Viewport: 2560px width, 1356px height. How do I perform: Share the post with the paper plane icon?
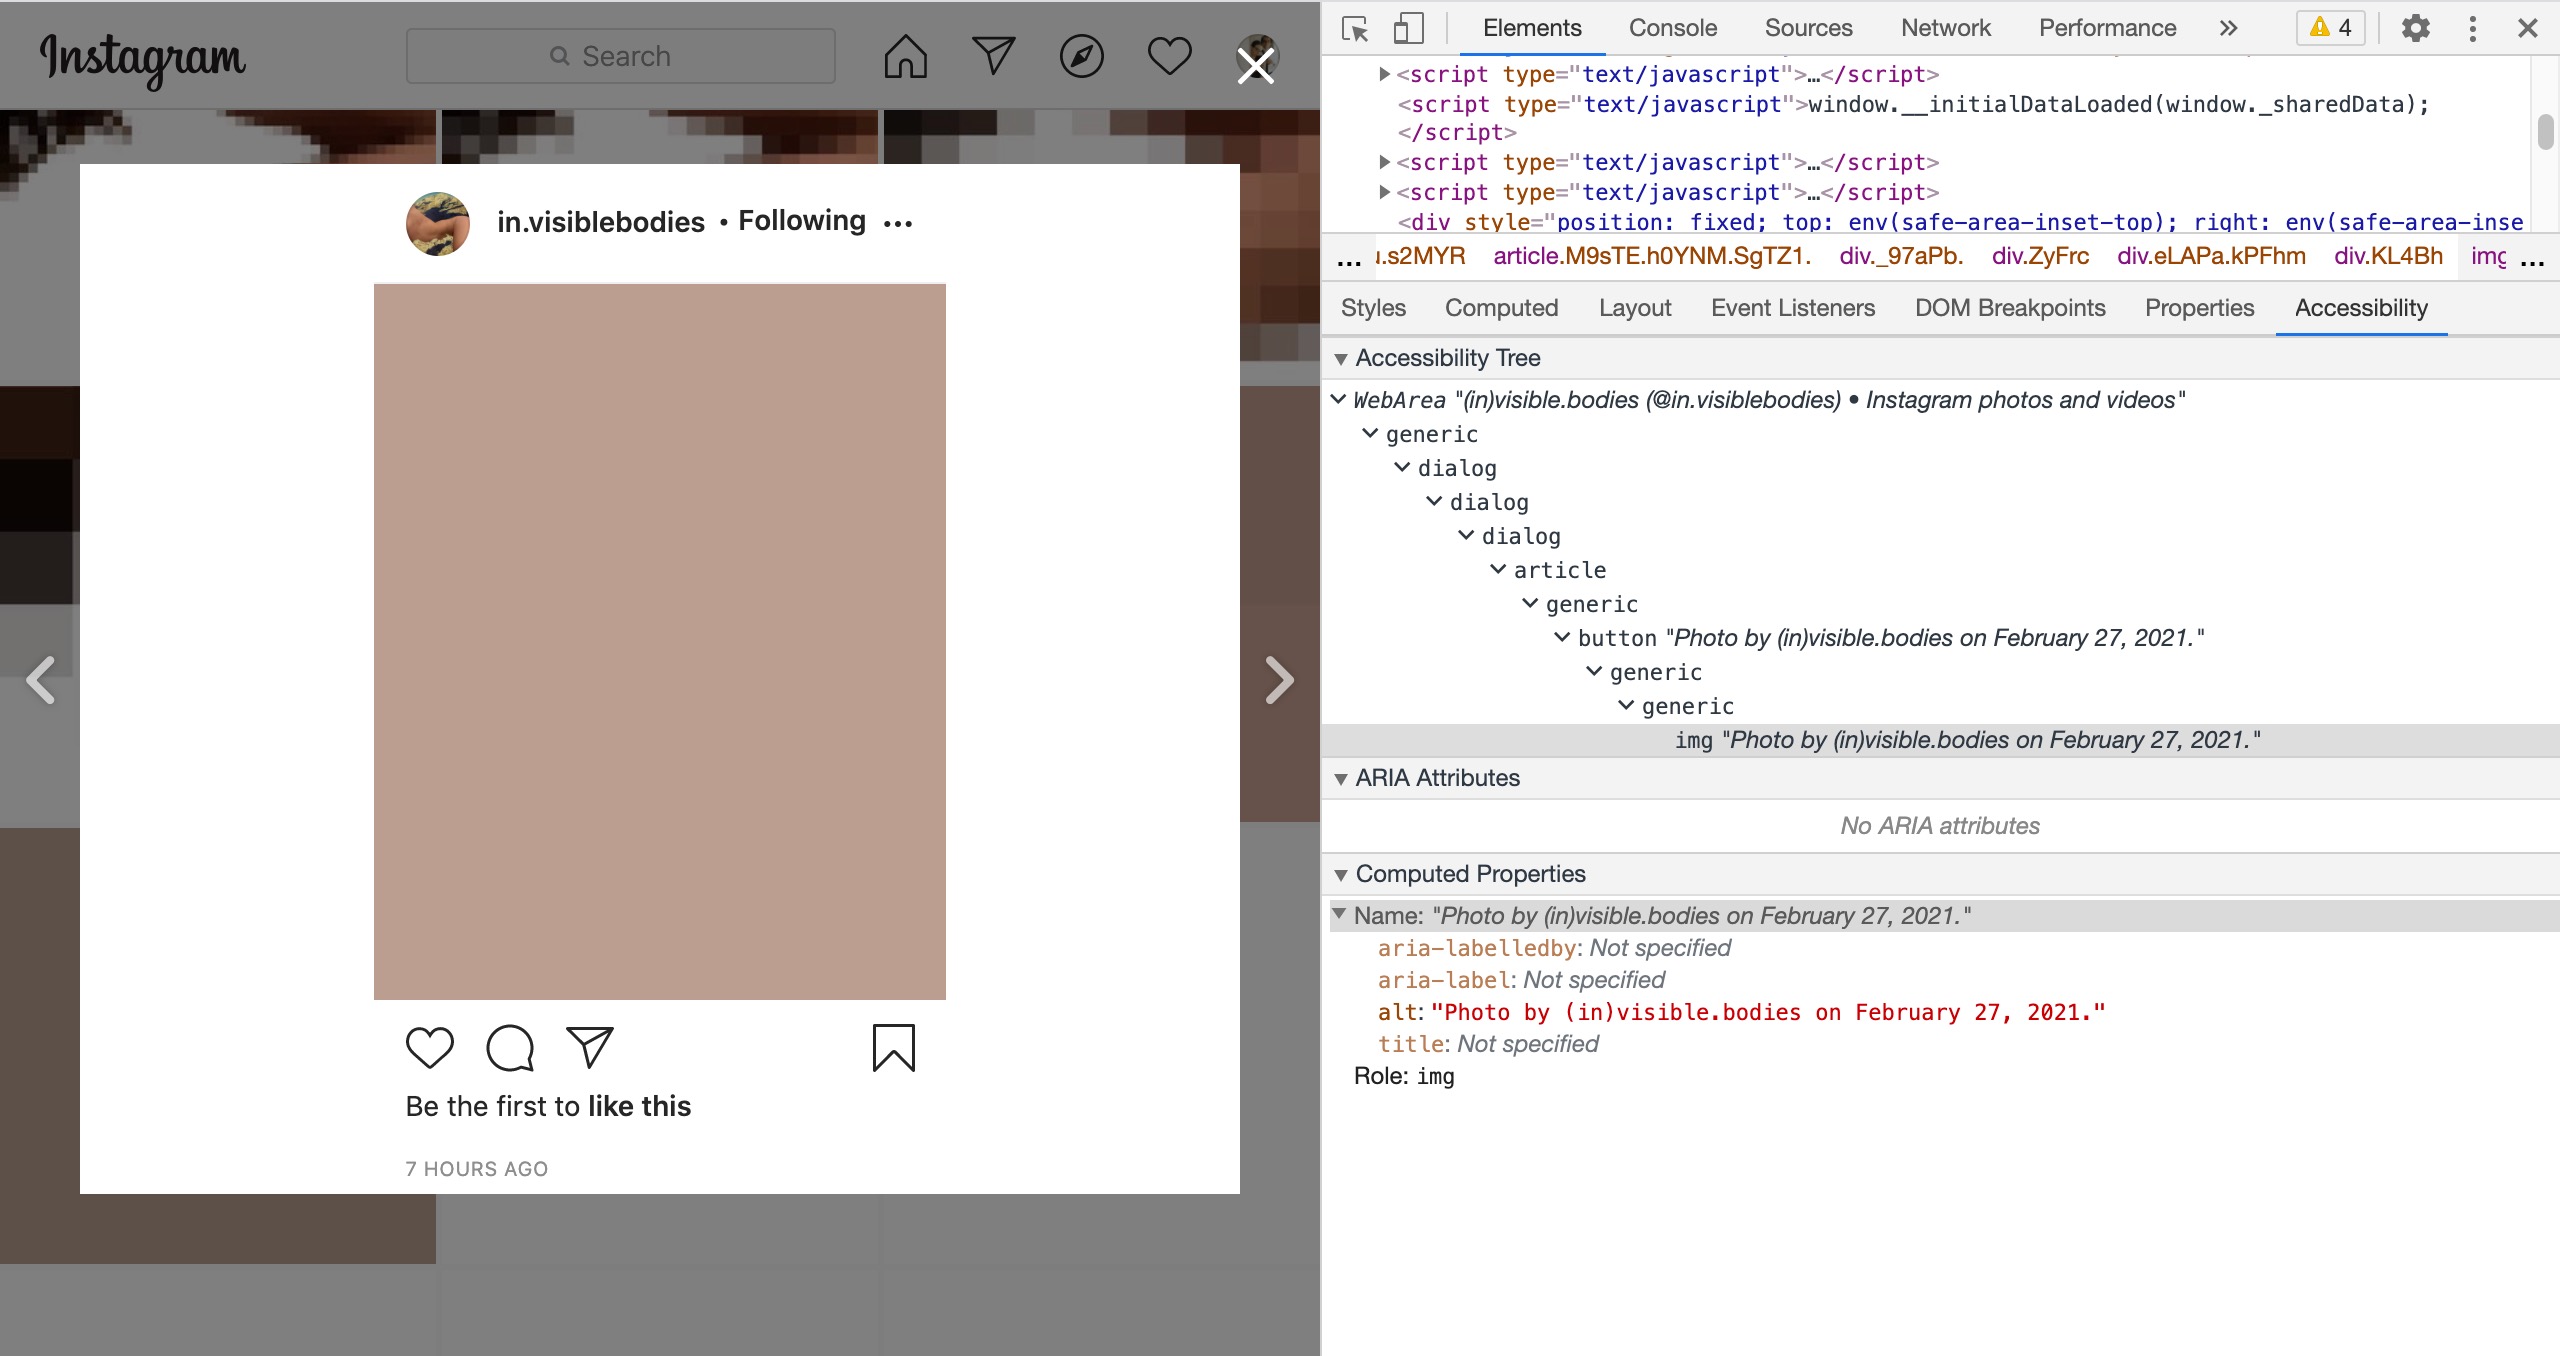pyautogui.click(x=589, y=1047)
